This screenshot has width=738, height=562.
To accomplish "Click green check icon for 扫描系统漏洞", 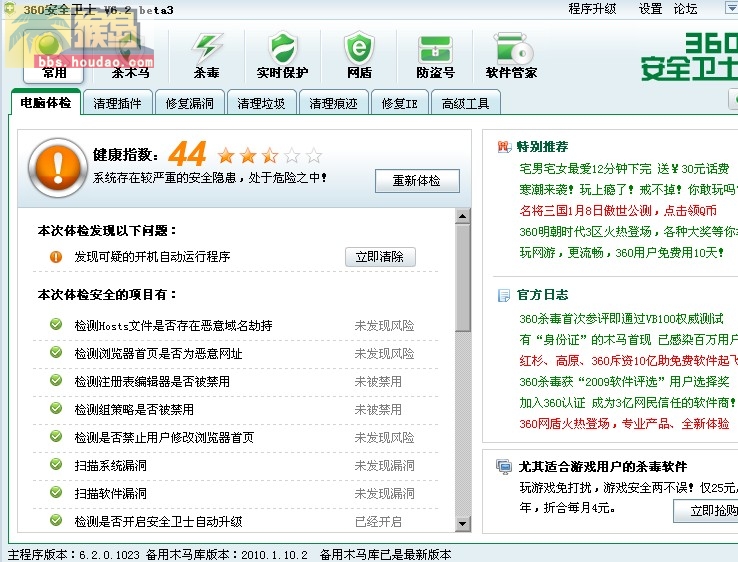I will point(56,464).
